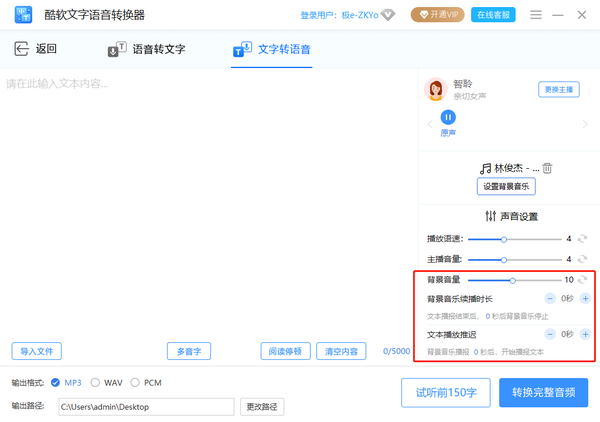
Task: Click 更换主播 to change voice
Action: [x=559, y=90]
